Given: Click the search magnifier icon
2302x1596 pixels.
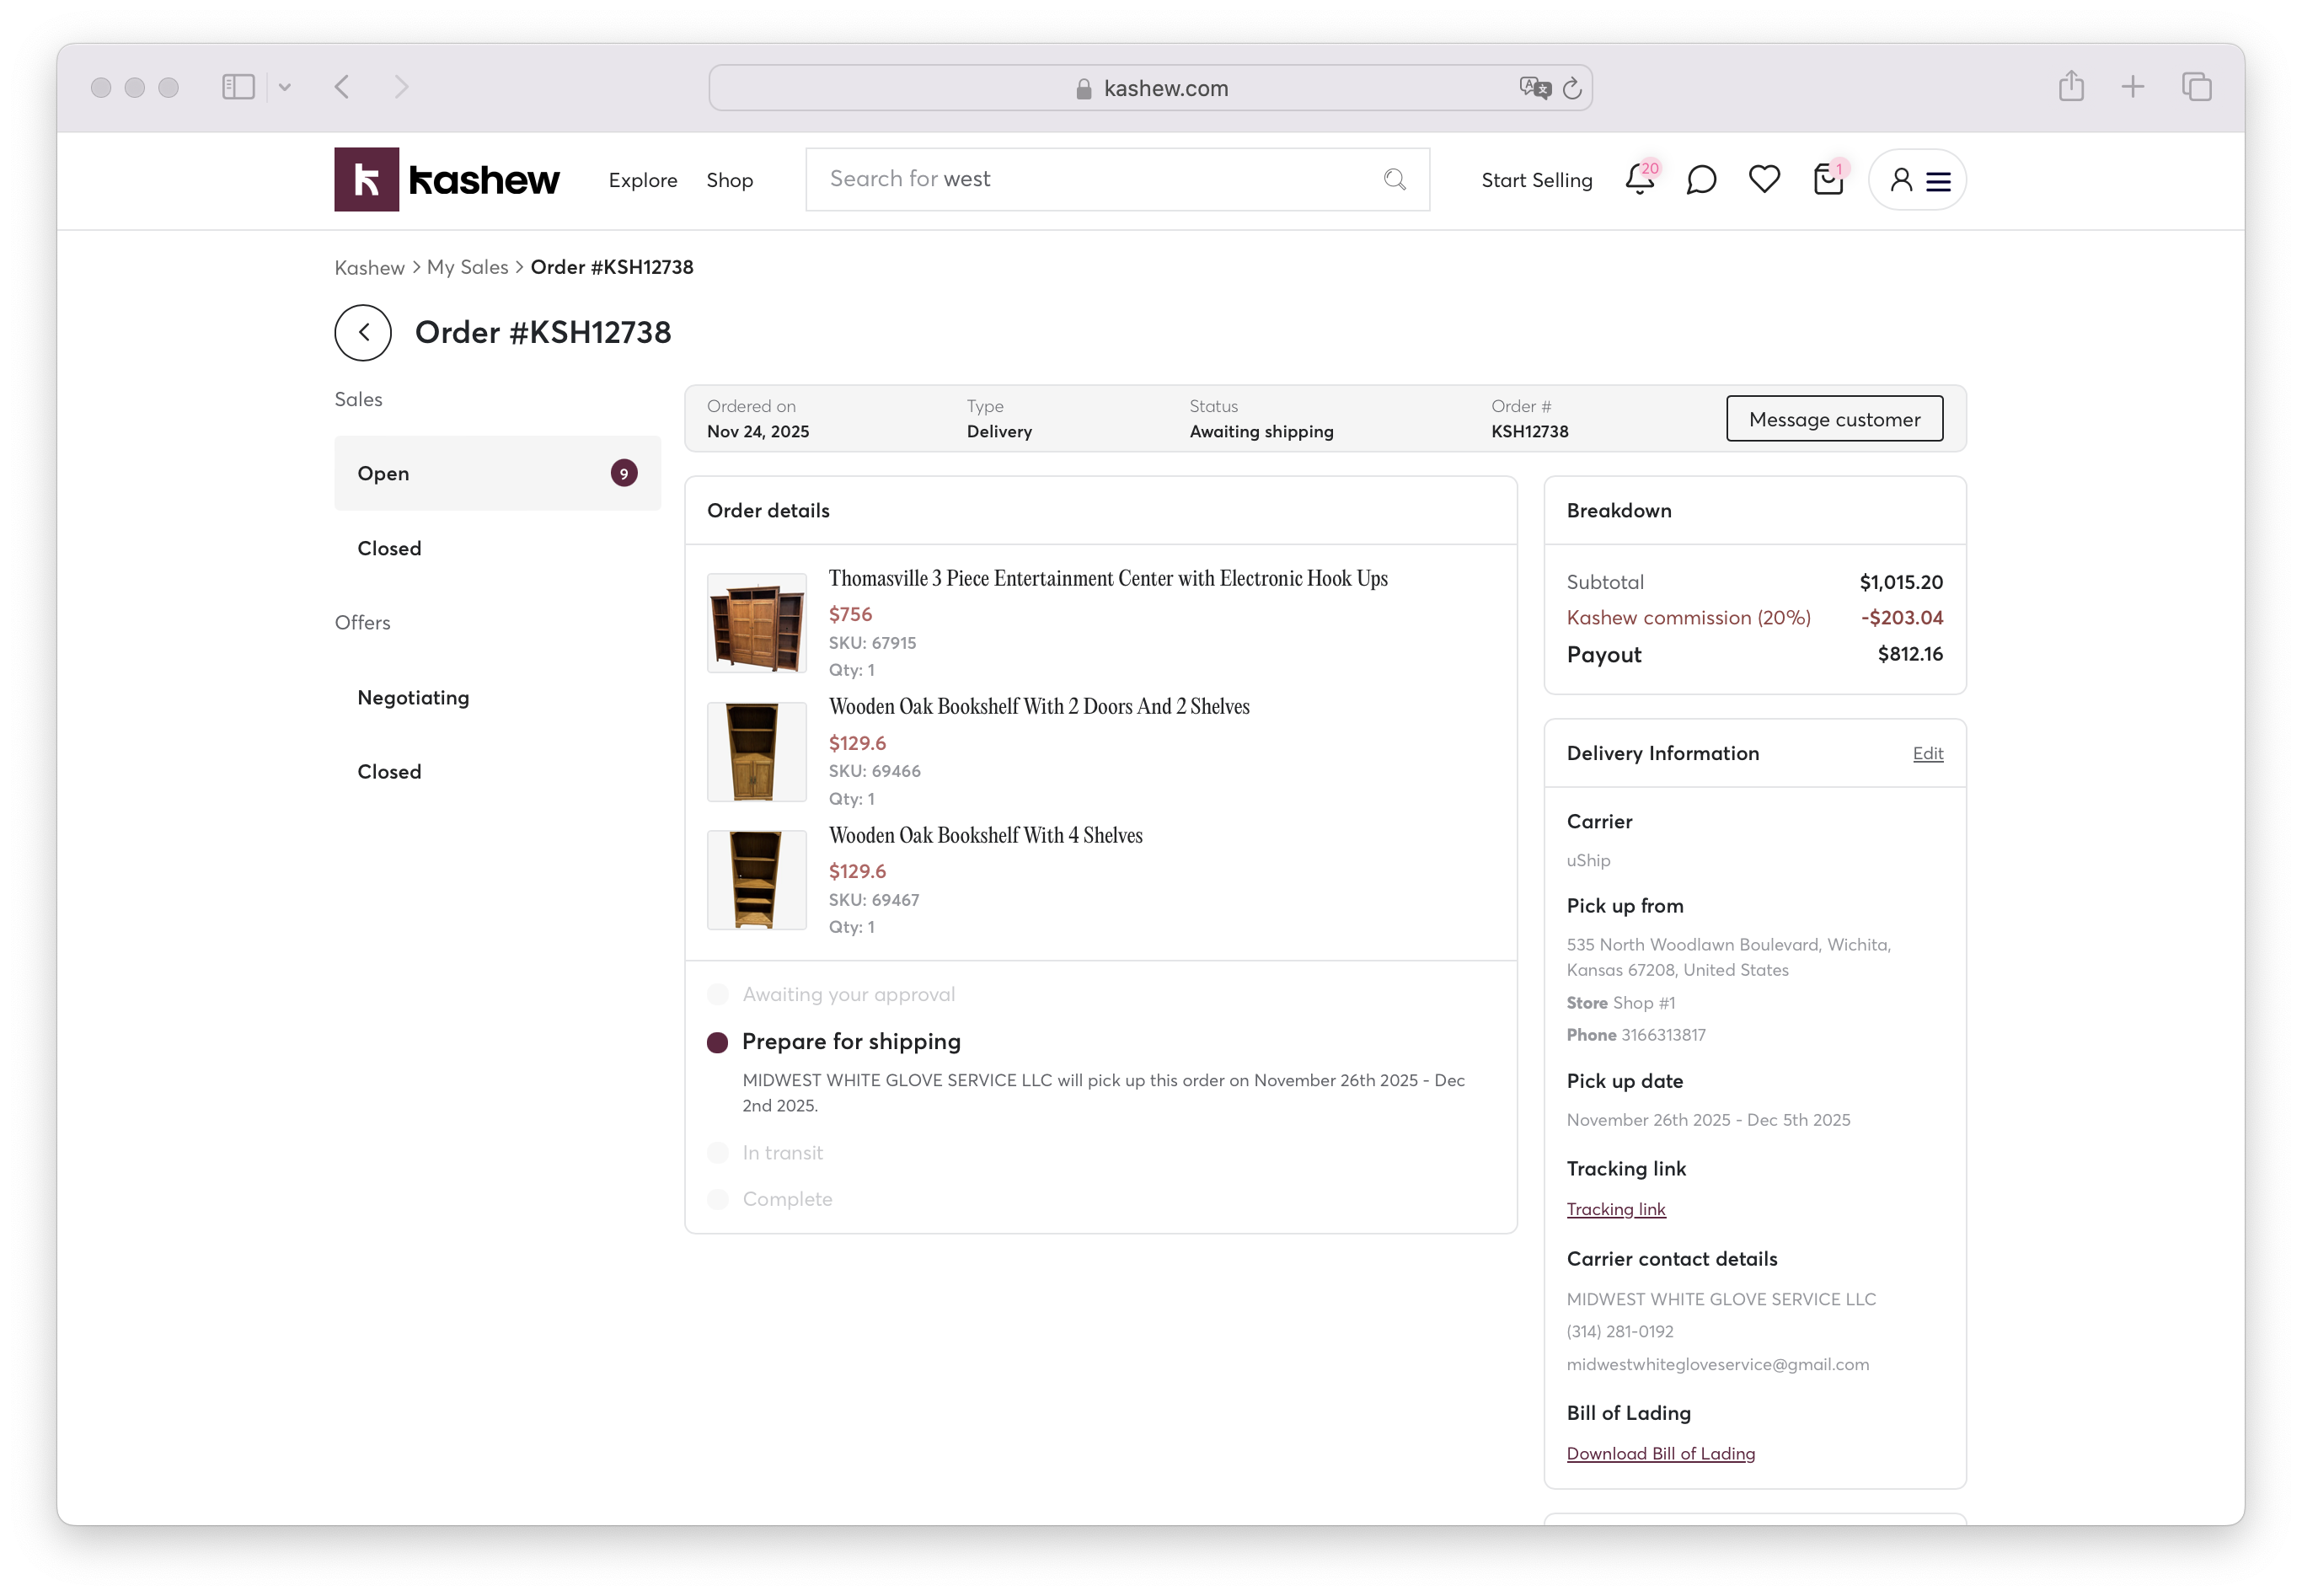Looking at the screenshot, I should click(x=1394, y=179).
